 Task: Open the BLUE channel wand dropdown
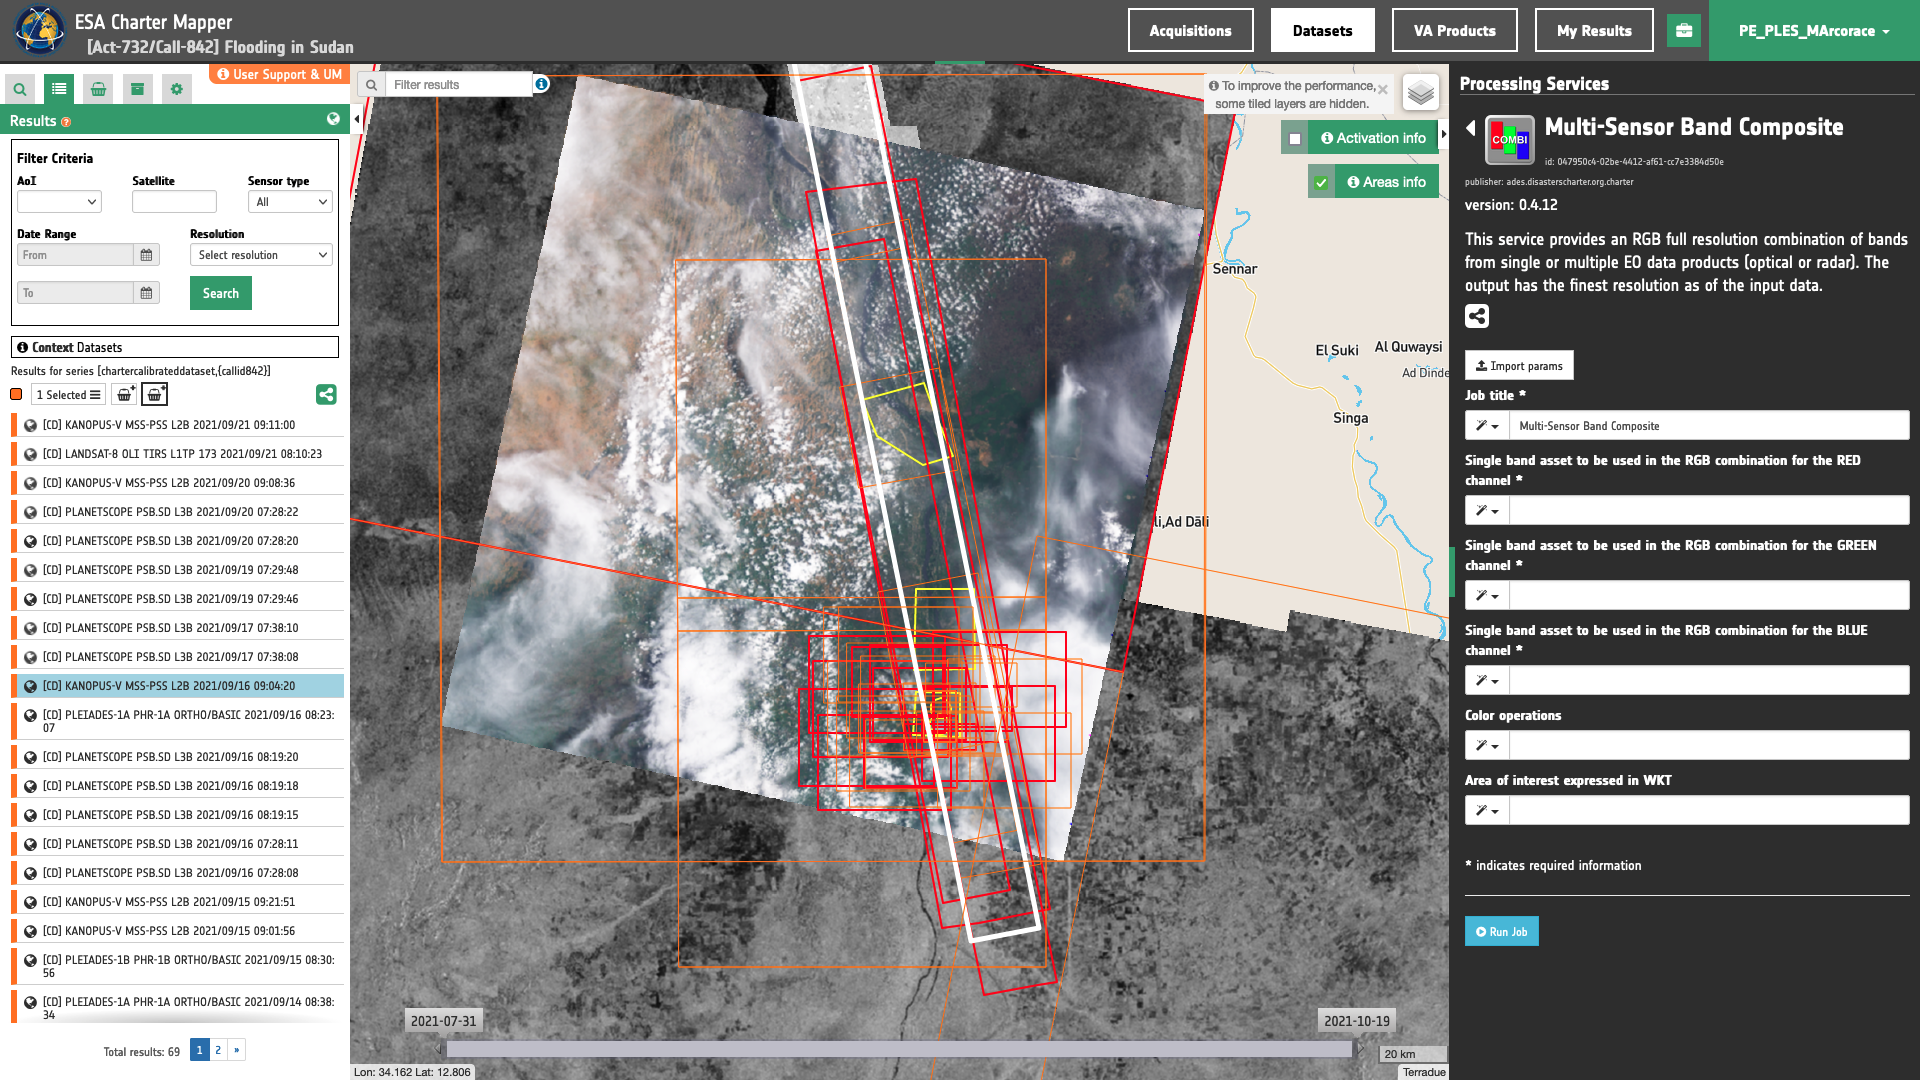(1487, 681)
